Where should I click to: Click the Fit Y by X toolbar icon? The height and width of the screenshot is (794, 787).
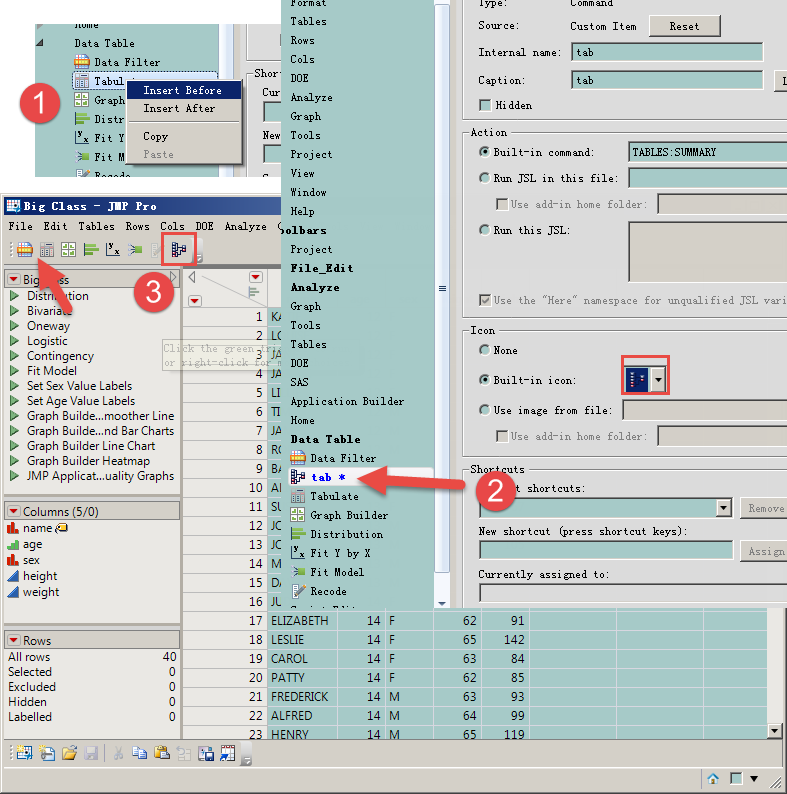coord(112,249)
